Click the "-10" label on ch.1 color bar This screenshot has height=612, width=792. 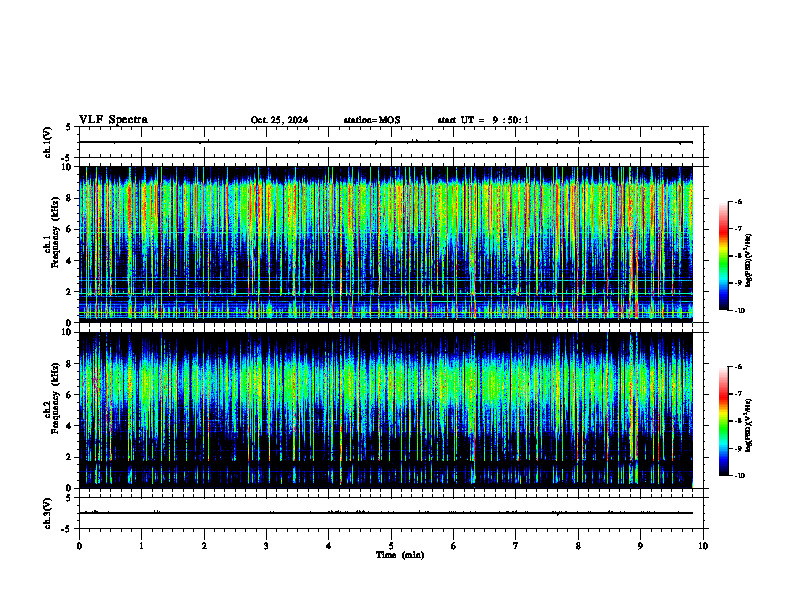tap(739, 311)
